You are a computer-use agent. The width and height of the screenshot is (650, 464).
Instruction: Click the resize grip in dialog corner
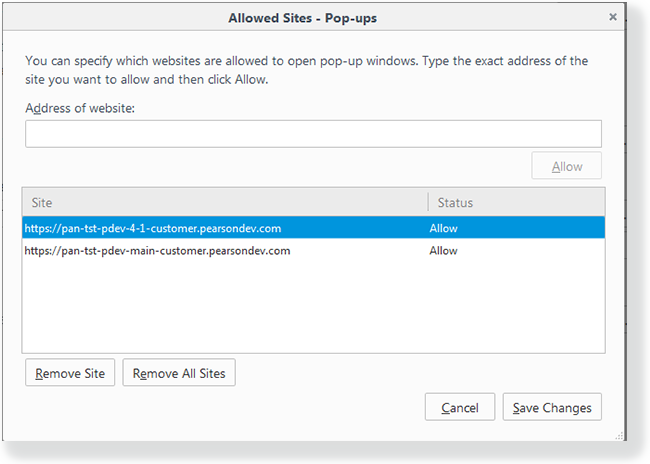point(619,435)
